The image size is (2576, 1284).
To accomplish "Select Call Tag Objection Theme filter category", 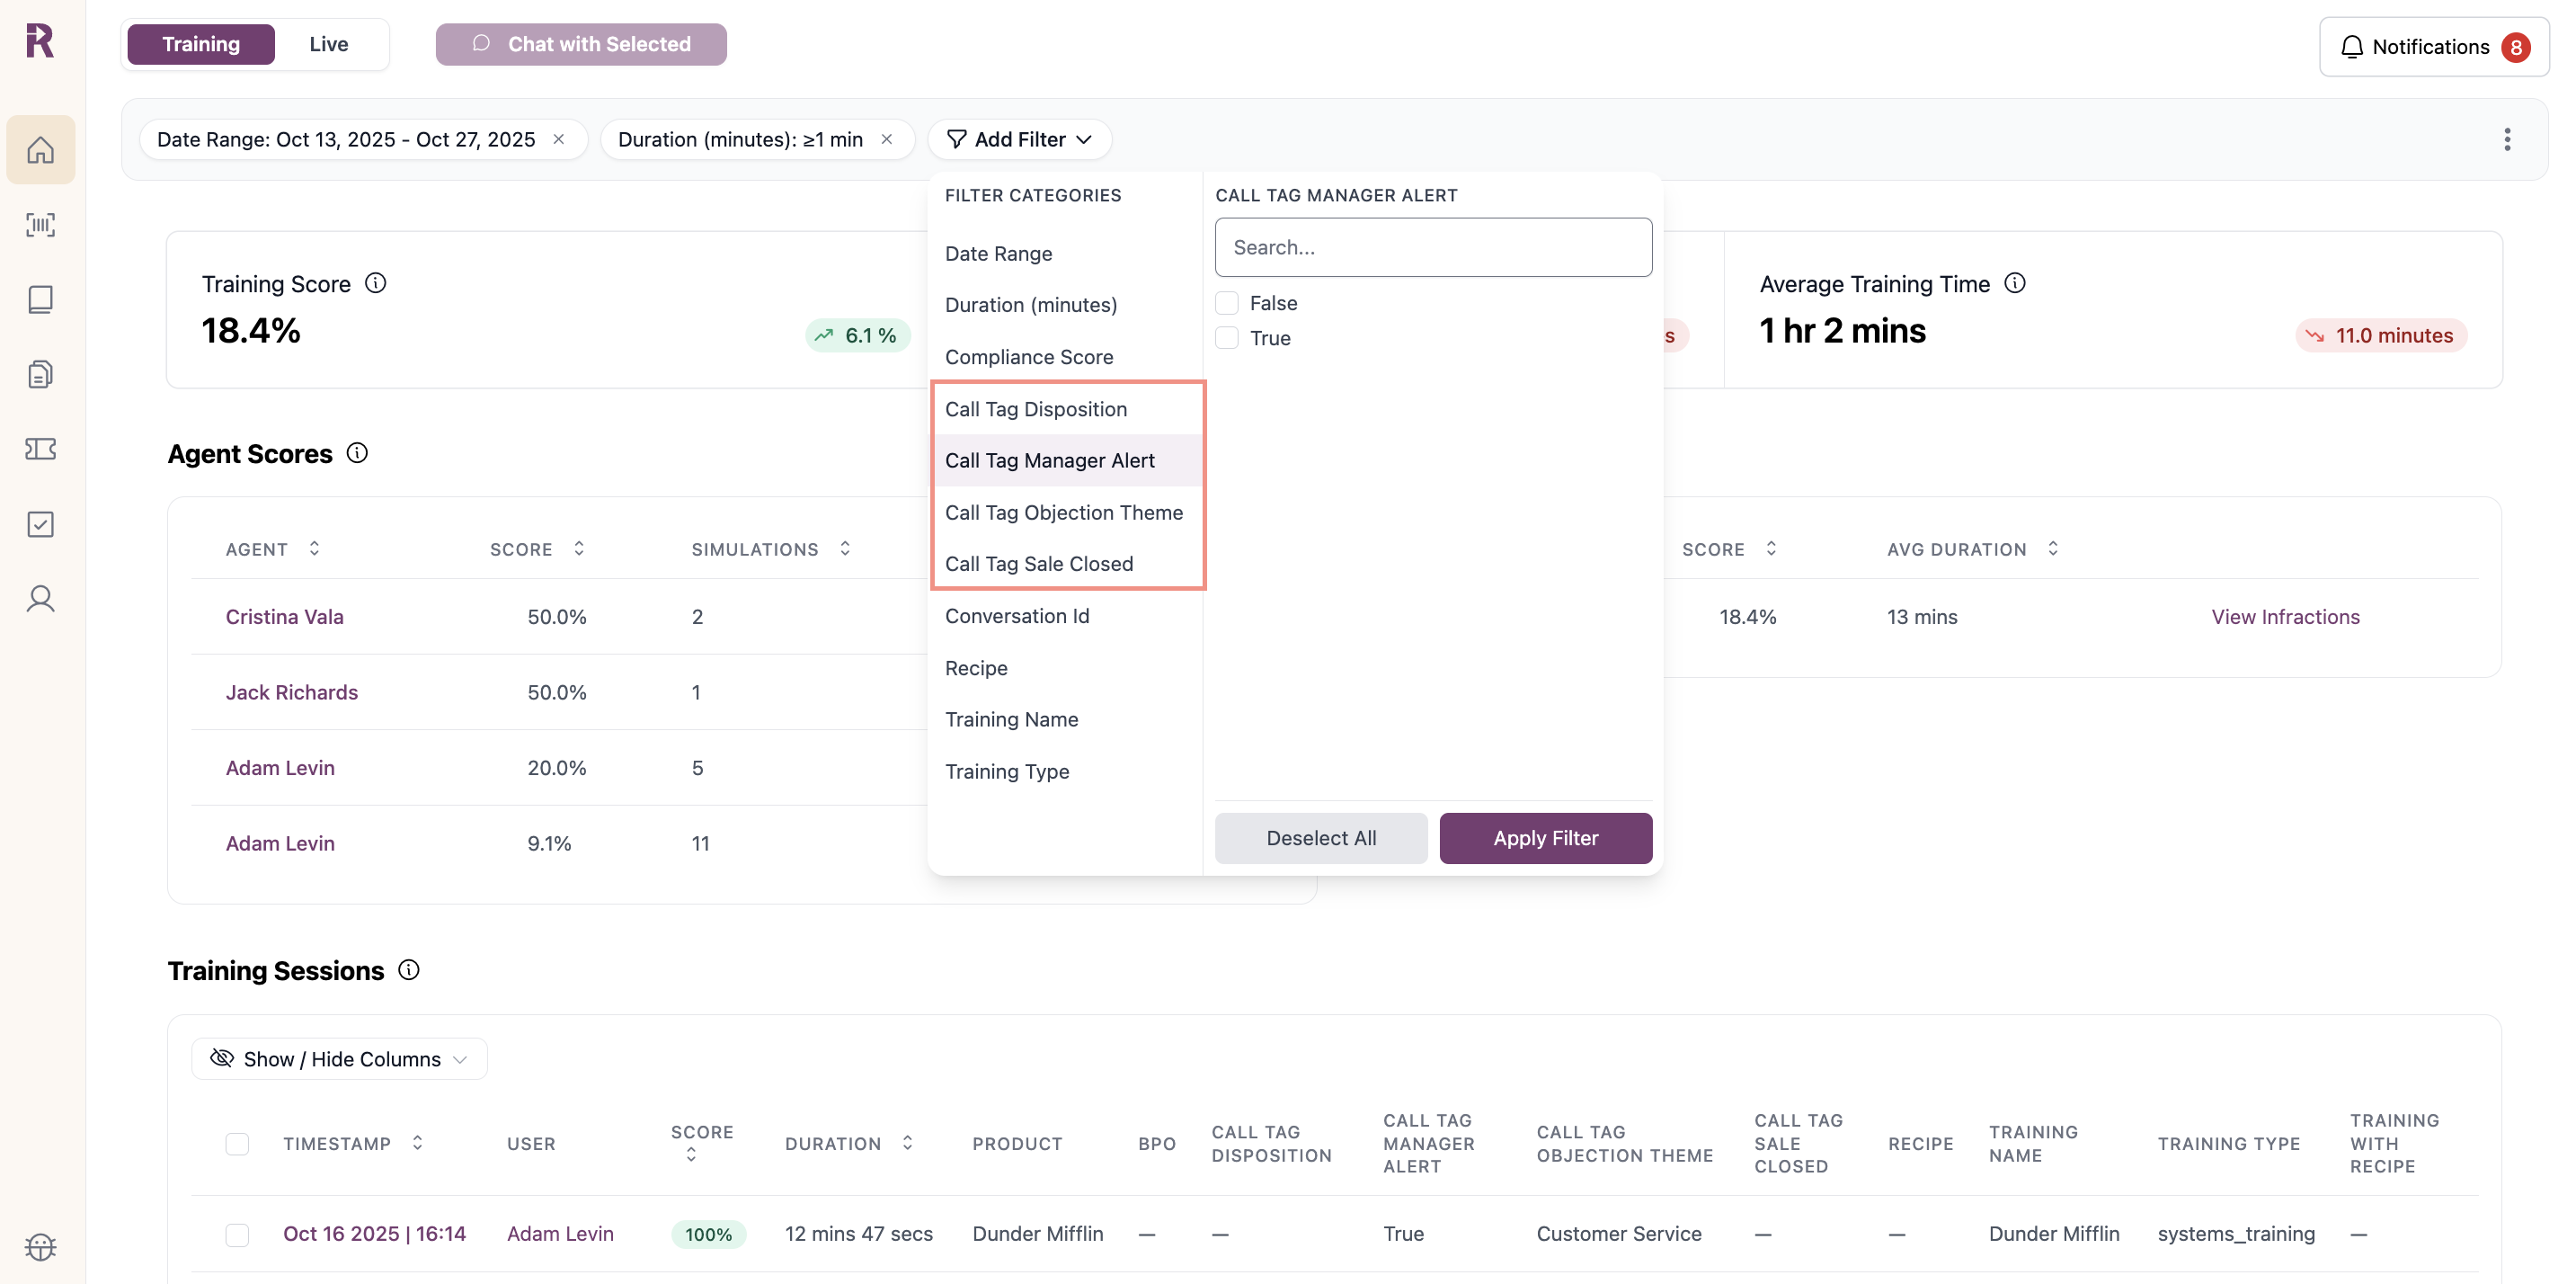I will point(1064,512).
